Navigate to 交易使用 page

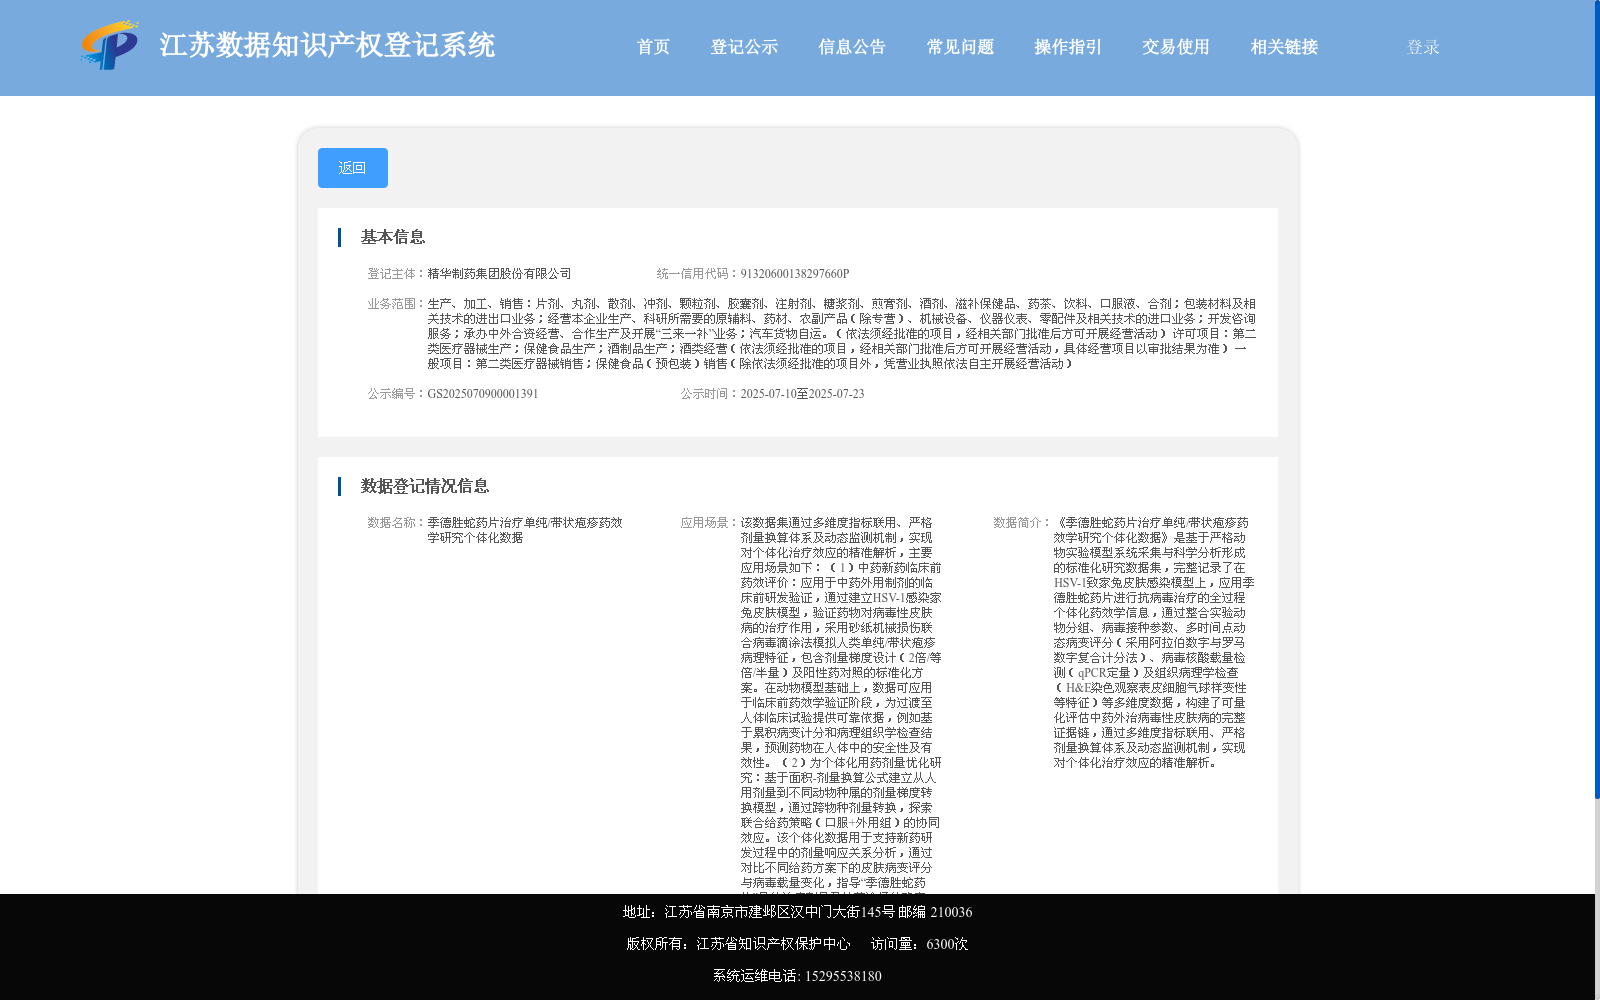point(1176,47)
